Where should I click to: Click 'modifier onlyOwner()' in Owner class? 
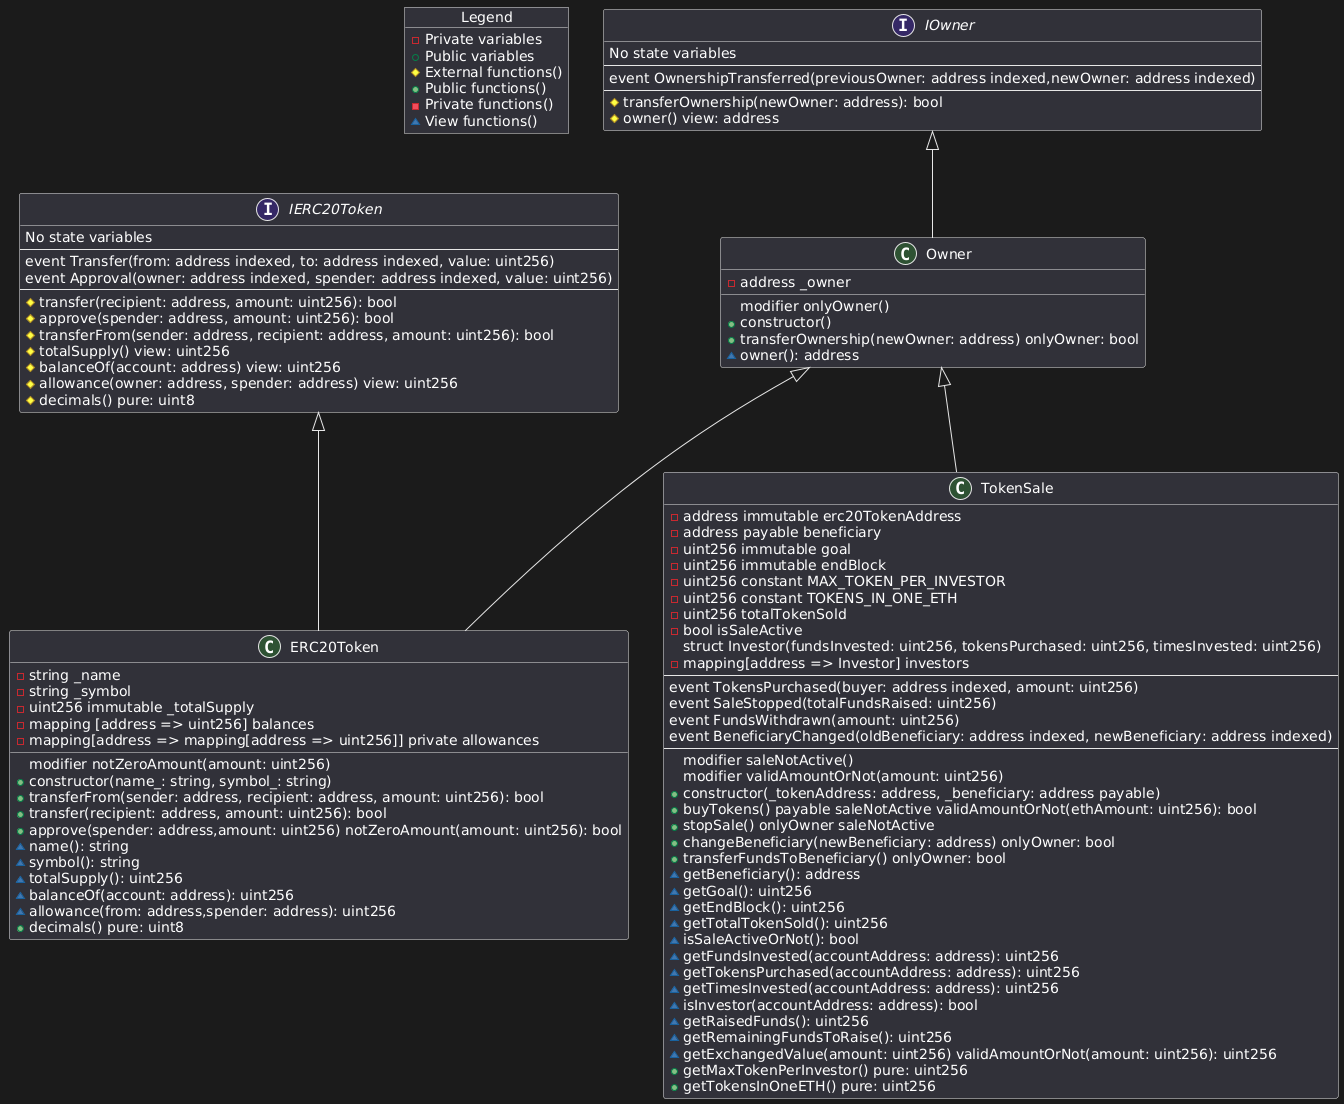(x=814, y=306)
